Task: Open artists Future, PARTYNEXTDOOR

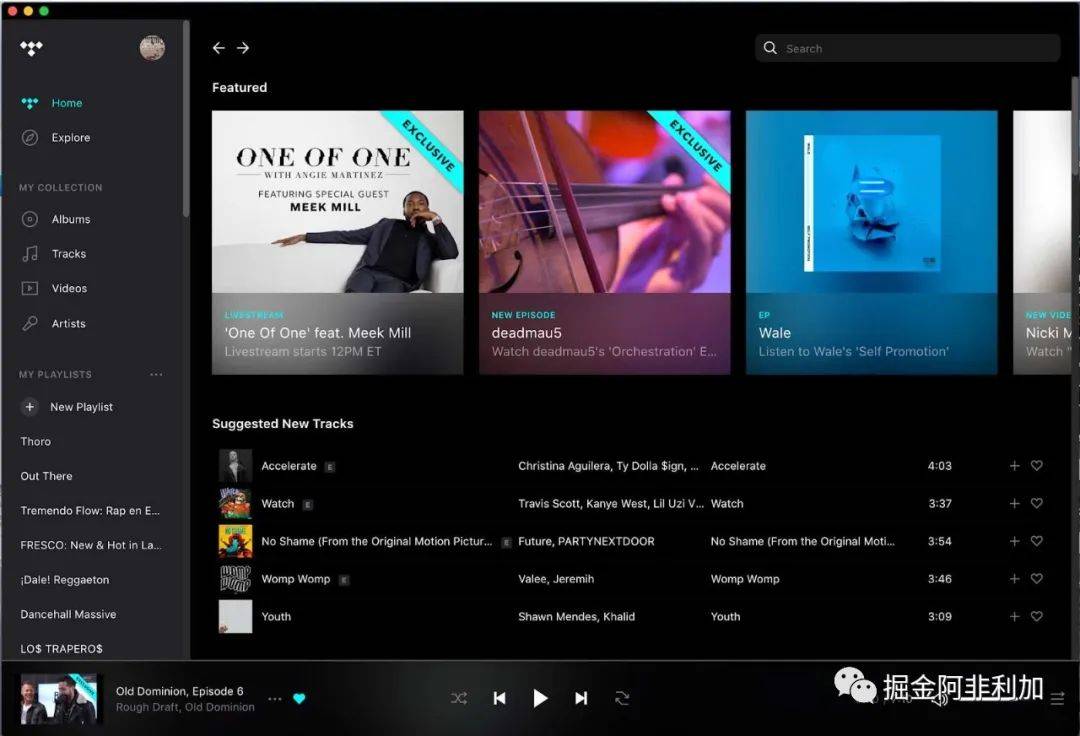Action: [586, 541]
